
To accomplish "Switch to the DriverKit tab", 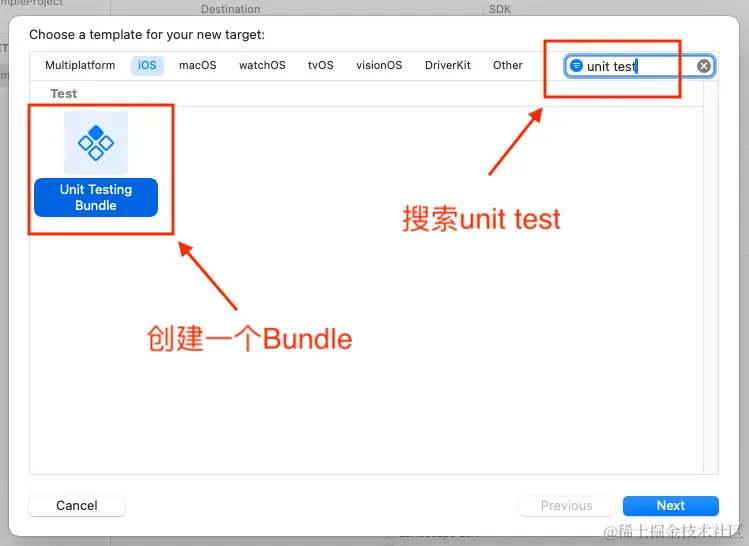I will (x=448, y=65).
